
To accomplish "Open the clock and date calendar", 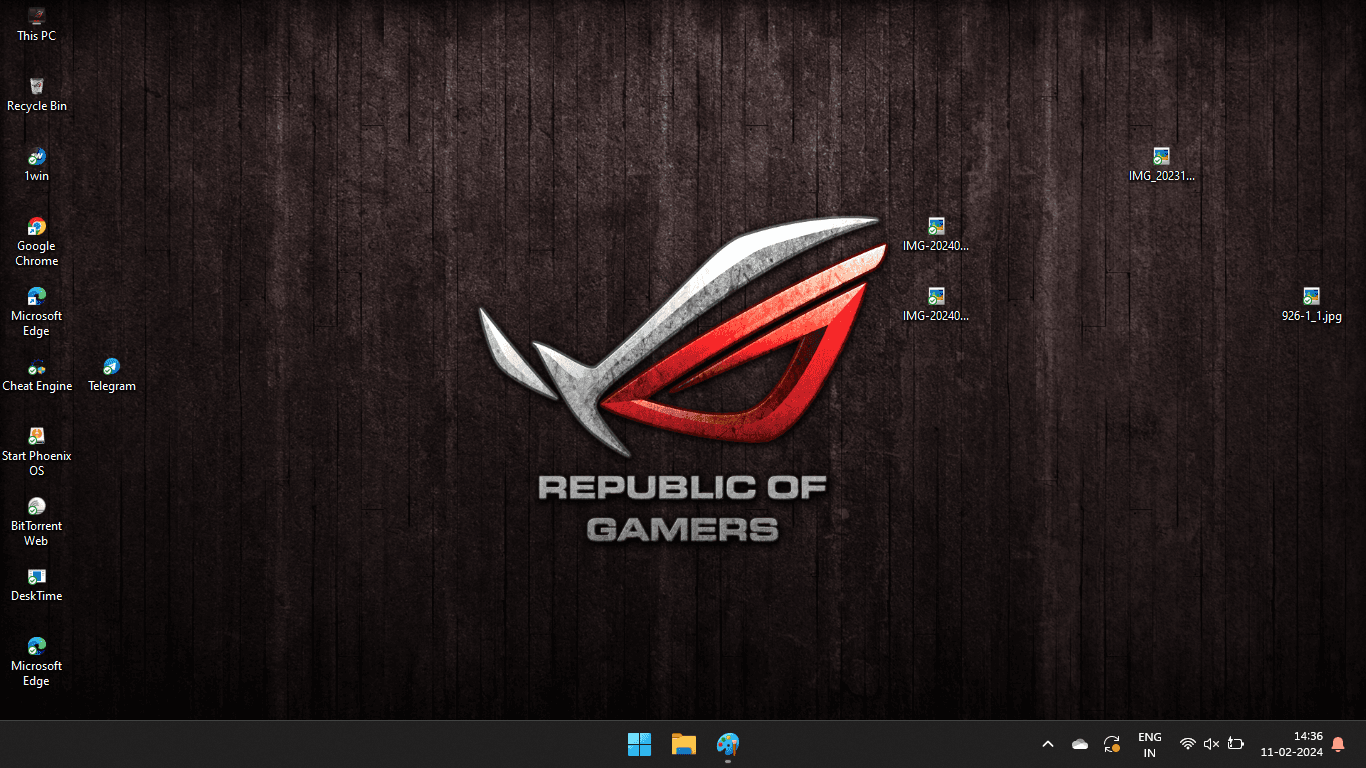I will [x=1291, y=744].
